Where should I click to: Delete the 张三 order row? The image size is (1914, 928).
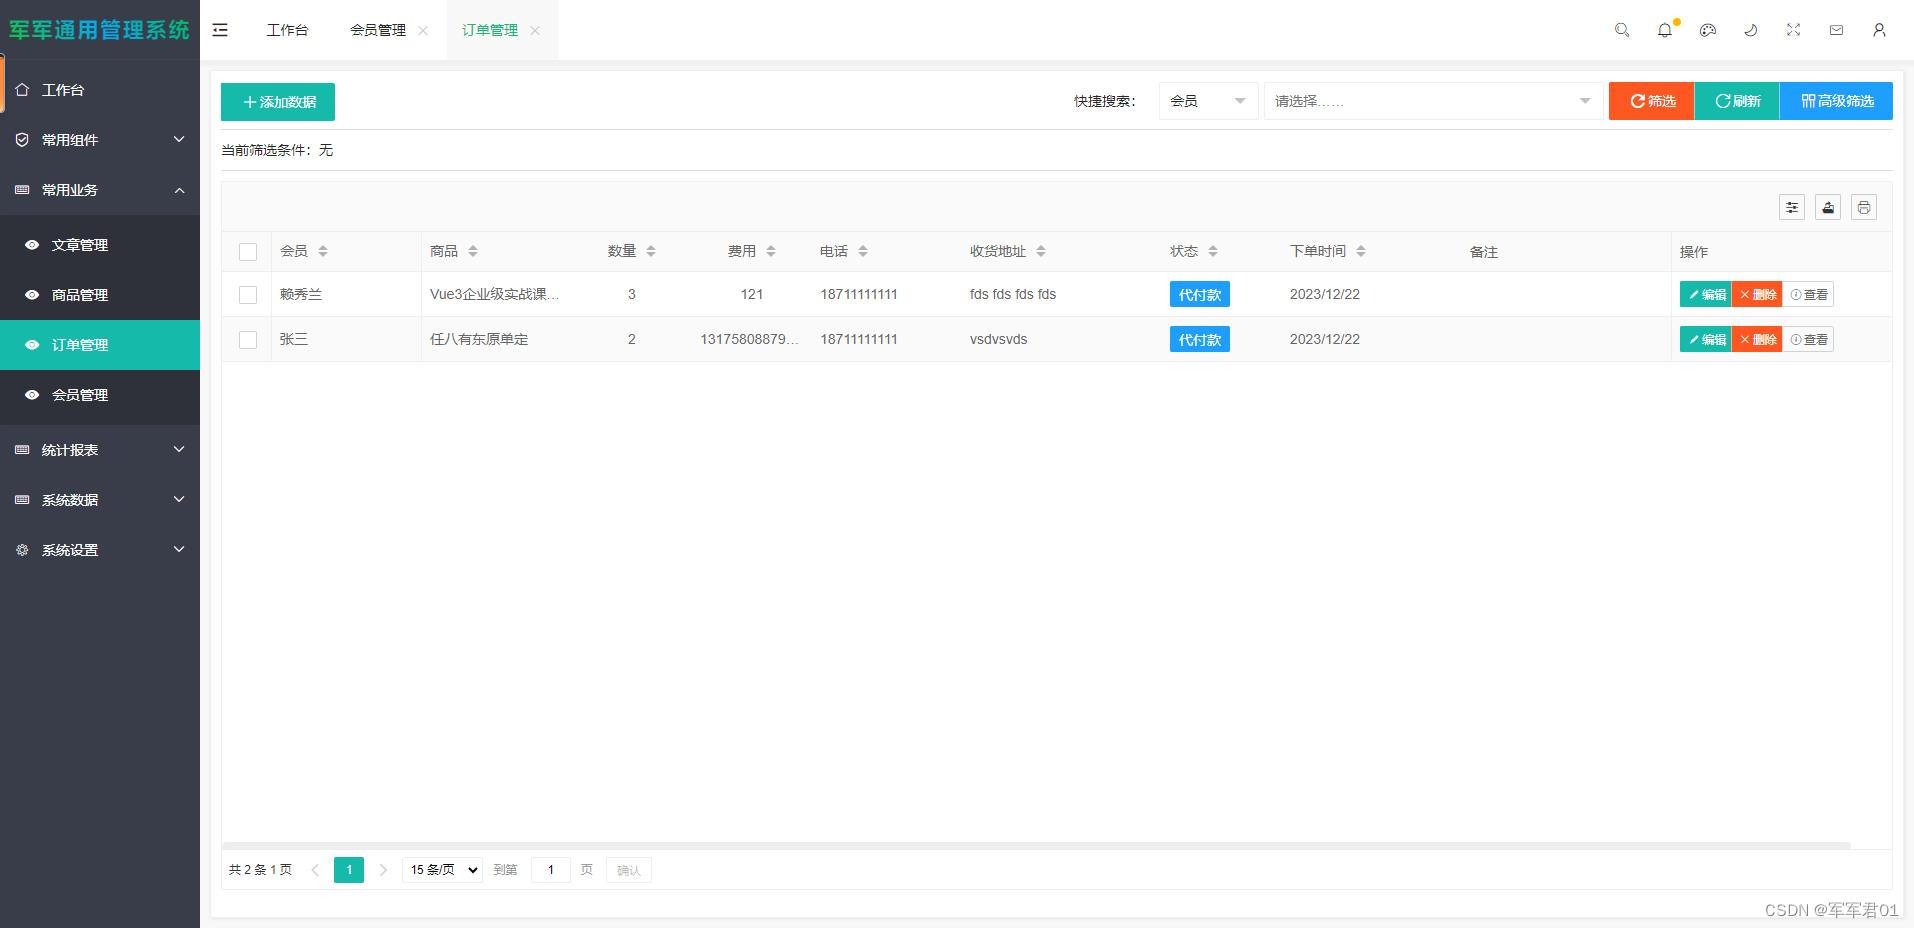(1757, 339)
